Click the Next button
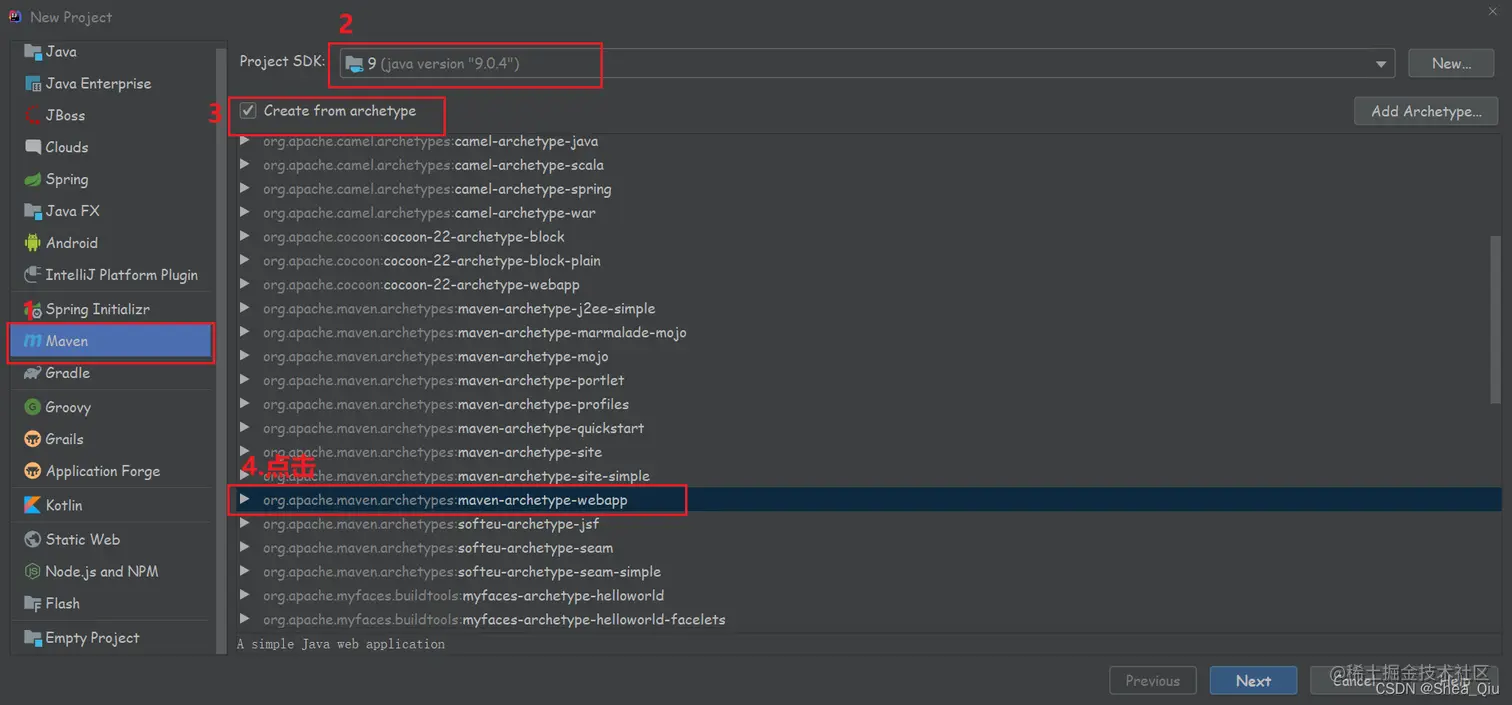The width and height of the screenshot is (1512, 705). click(x=1253, y=681)
